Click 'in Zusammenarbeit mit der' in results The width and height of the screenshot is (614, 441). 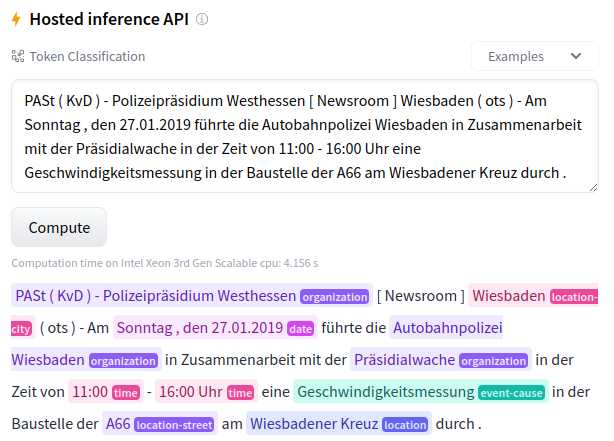pyautogui.click(x=256, y=360)
